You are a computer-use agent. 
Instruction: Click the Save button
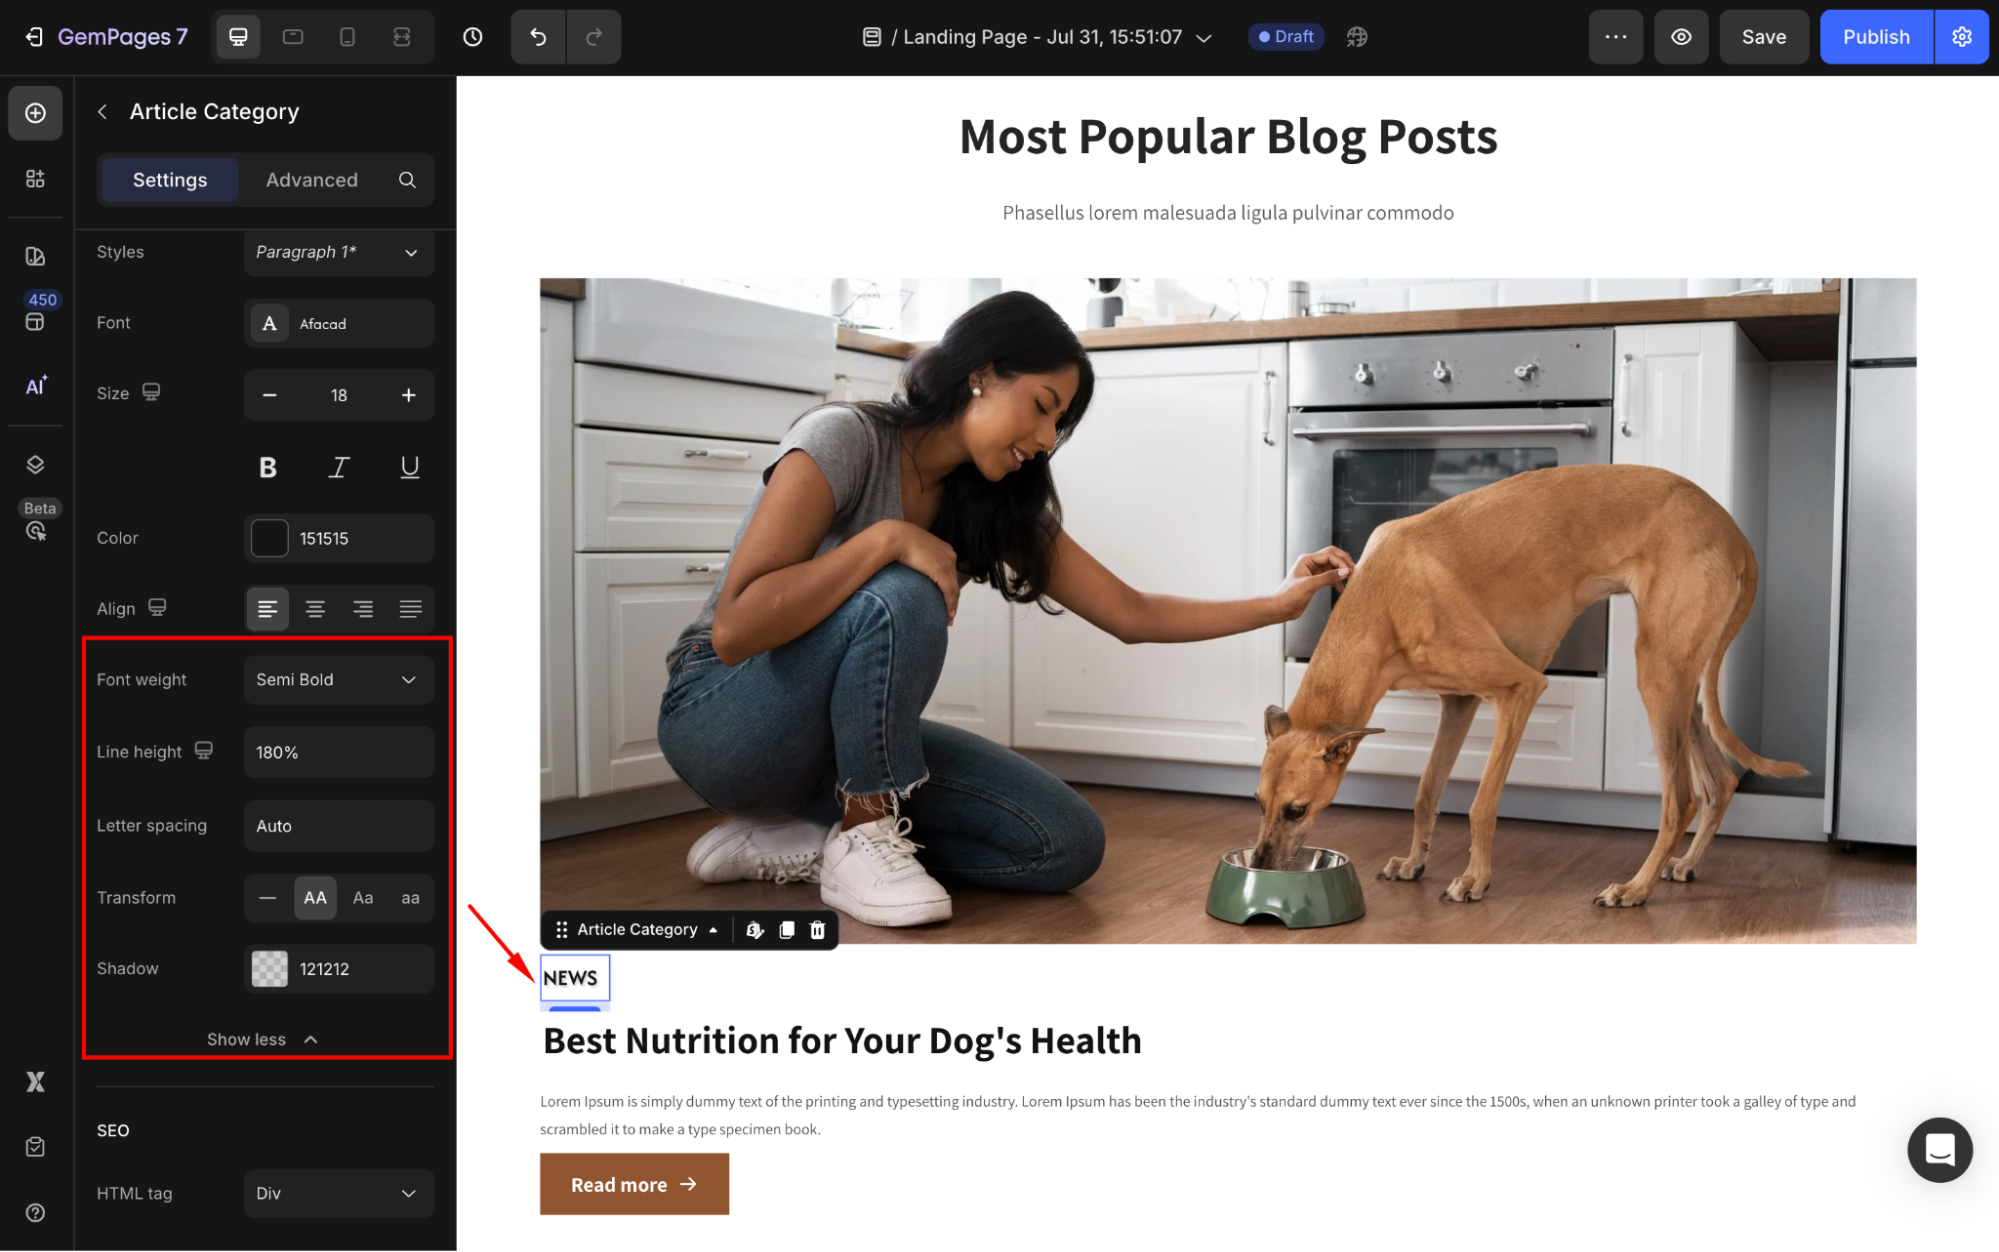[x=1763, y=37]
